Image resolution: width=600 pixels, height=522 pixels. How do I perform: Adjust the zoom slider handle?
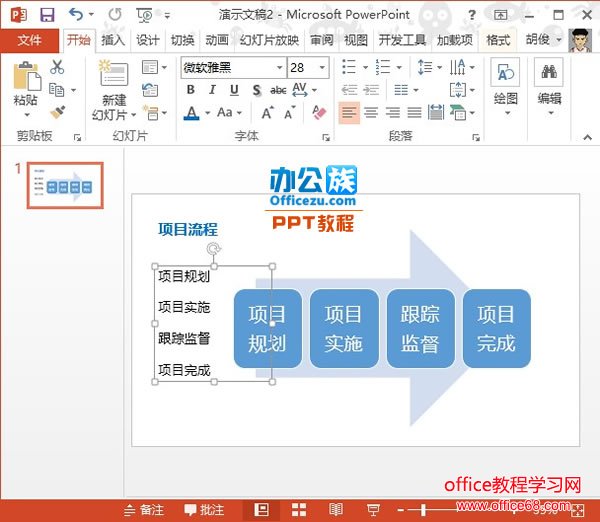tap(423, 510)
